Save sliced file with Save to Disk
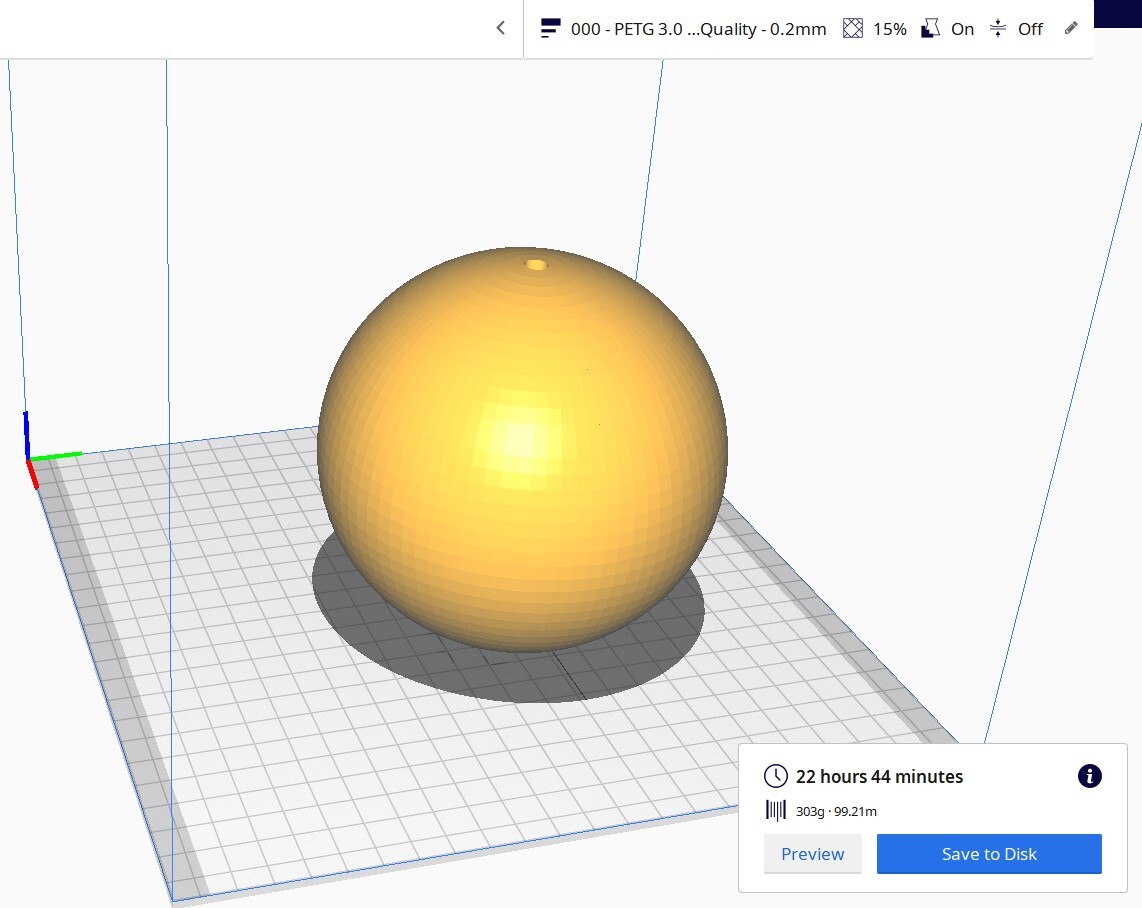This screenshot has width=1142, height=908. pyautogui.click(x=989, y=854)
